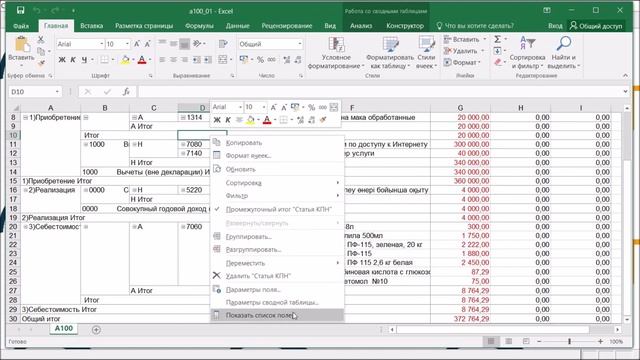Switch to Page Layout view in status bar

[509, 341]
